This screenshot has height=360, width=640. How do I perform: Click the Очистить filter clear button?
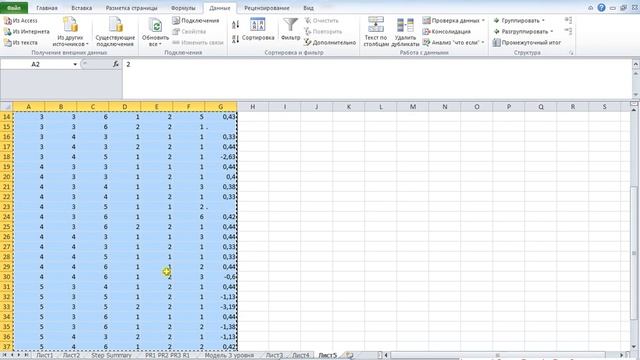(321, 20)
